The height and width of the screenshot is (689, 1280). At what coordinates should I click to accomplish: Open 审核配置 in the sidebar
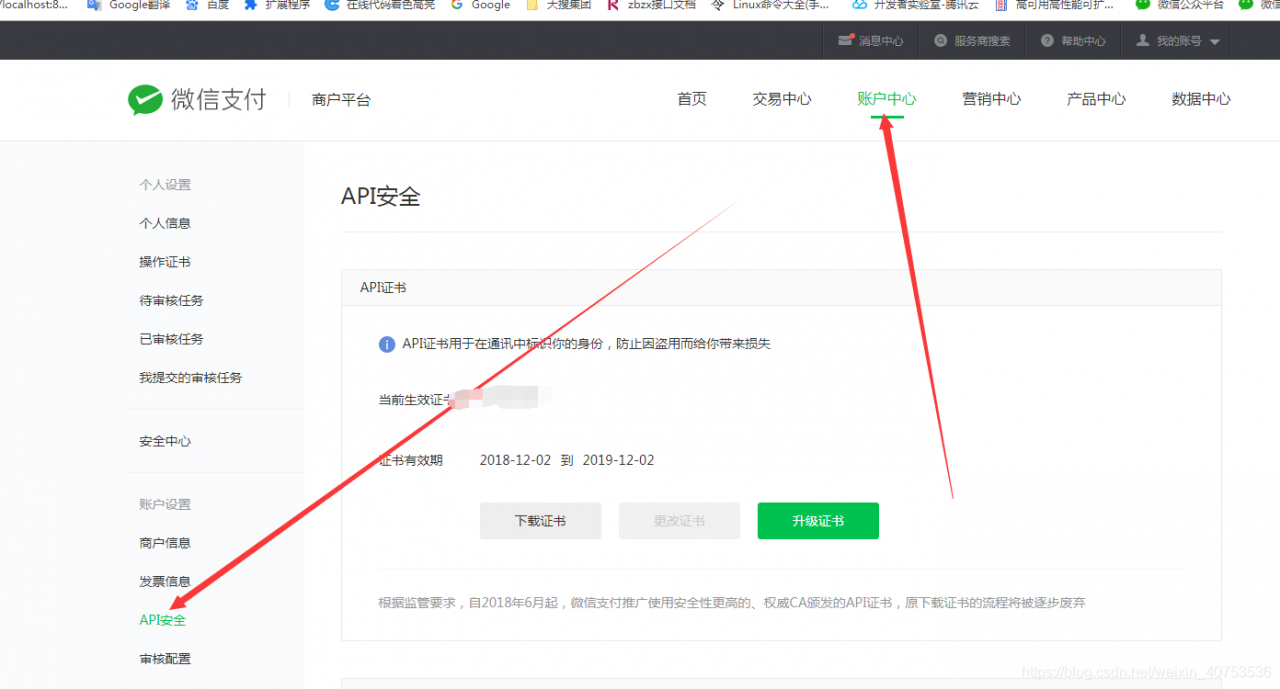(165, 659)
